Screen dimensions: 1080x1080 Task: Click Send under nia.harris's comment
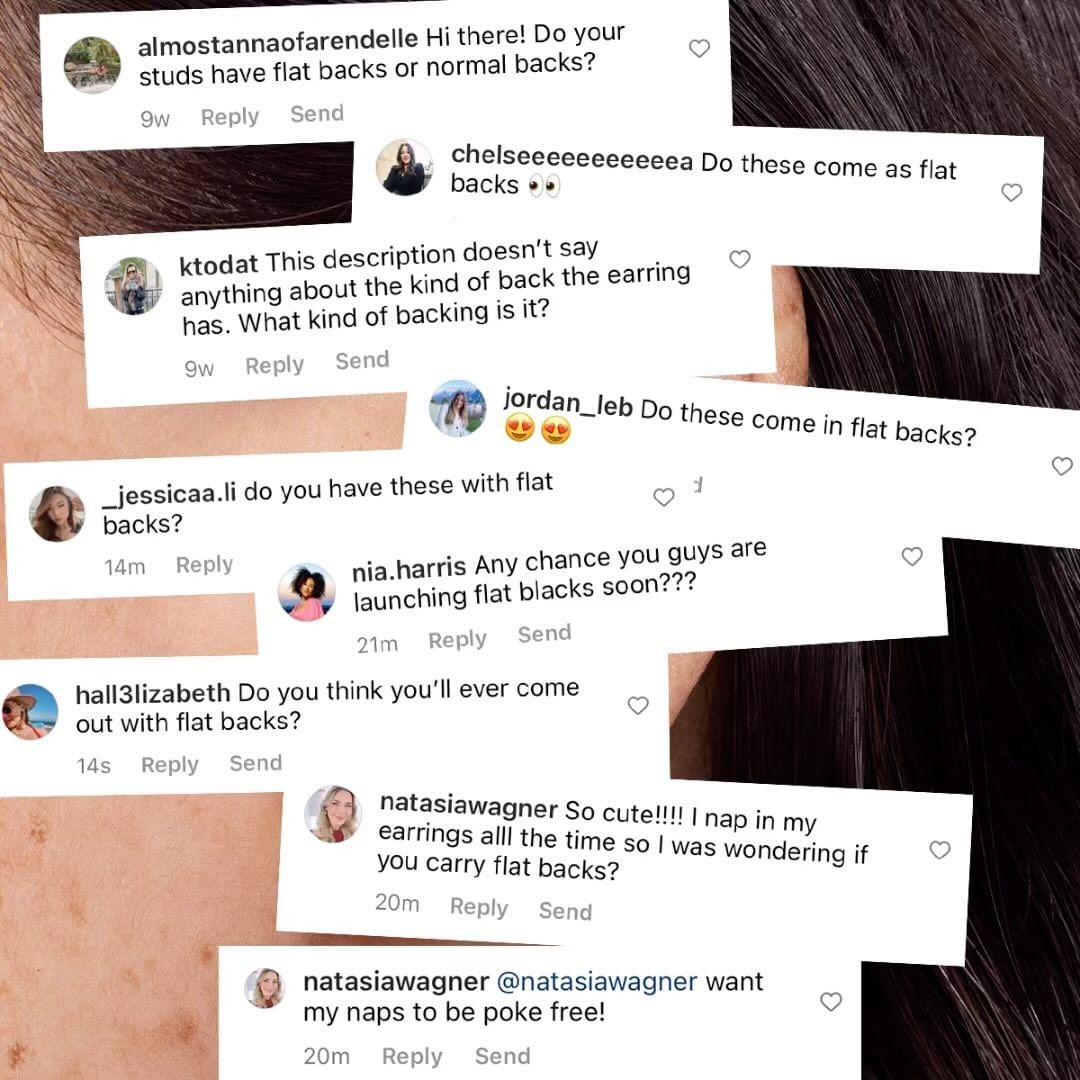(x=544, y=634)
